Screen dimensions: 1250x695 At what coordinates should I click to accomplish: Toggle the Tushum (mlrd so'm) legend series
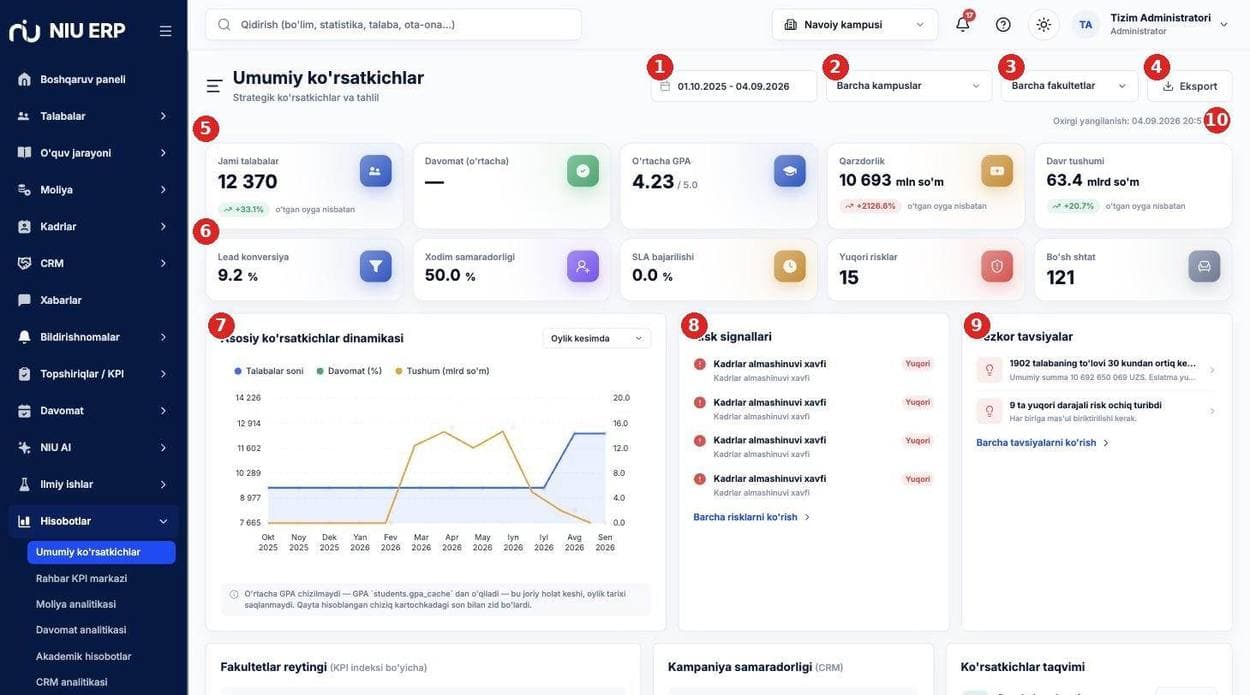(x=442, y=371)
